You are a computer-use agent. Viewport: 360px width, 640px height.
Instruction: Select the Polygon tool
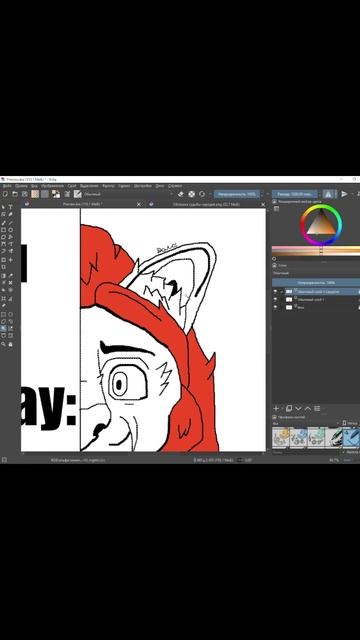click(3, 237)
